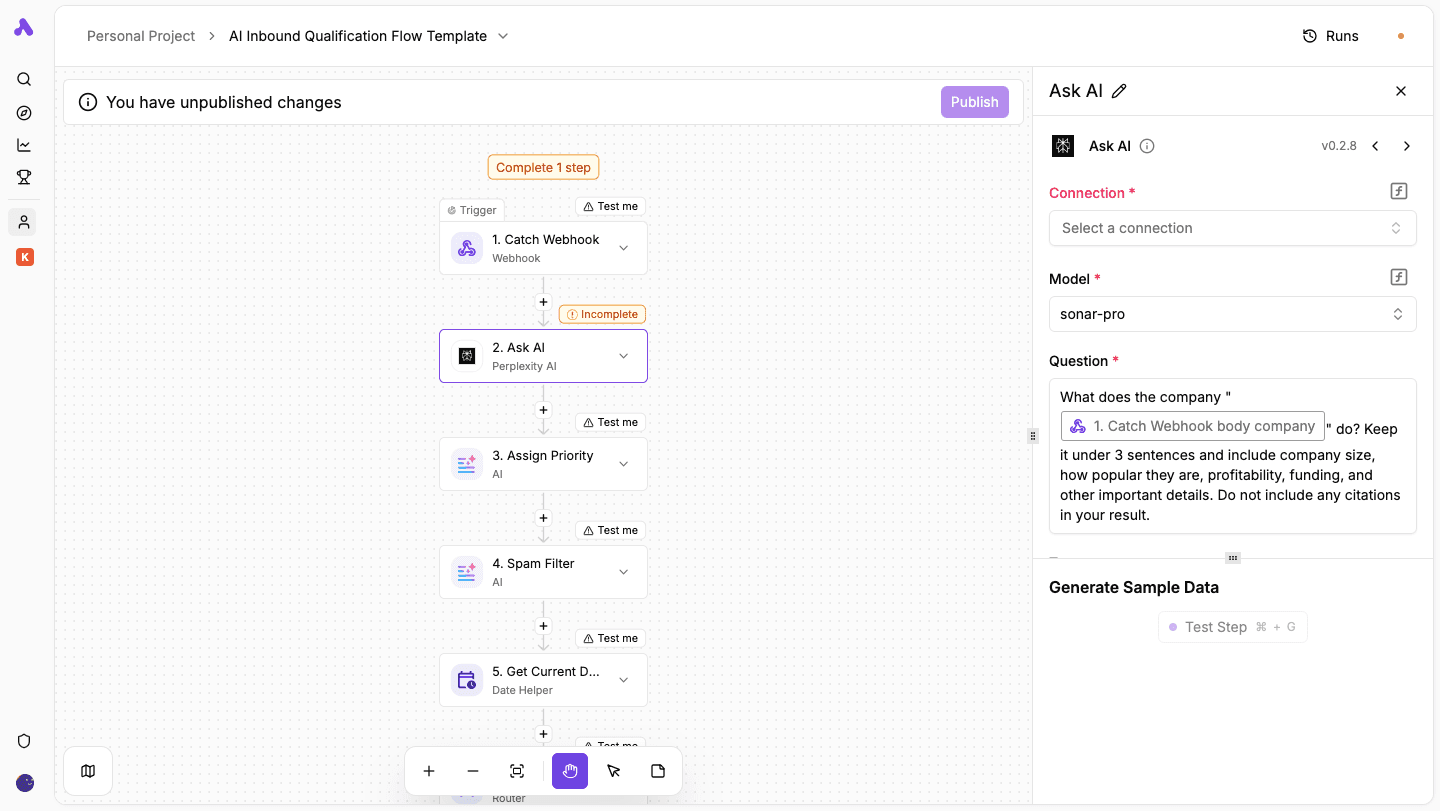This screenshot has height=811, width=1440.
Task: Go back to Personal Project breadcrumb
Action: point(140,36)
